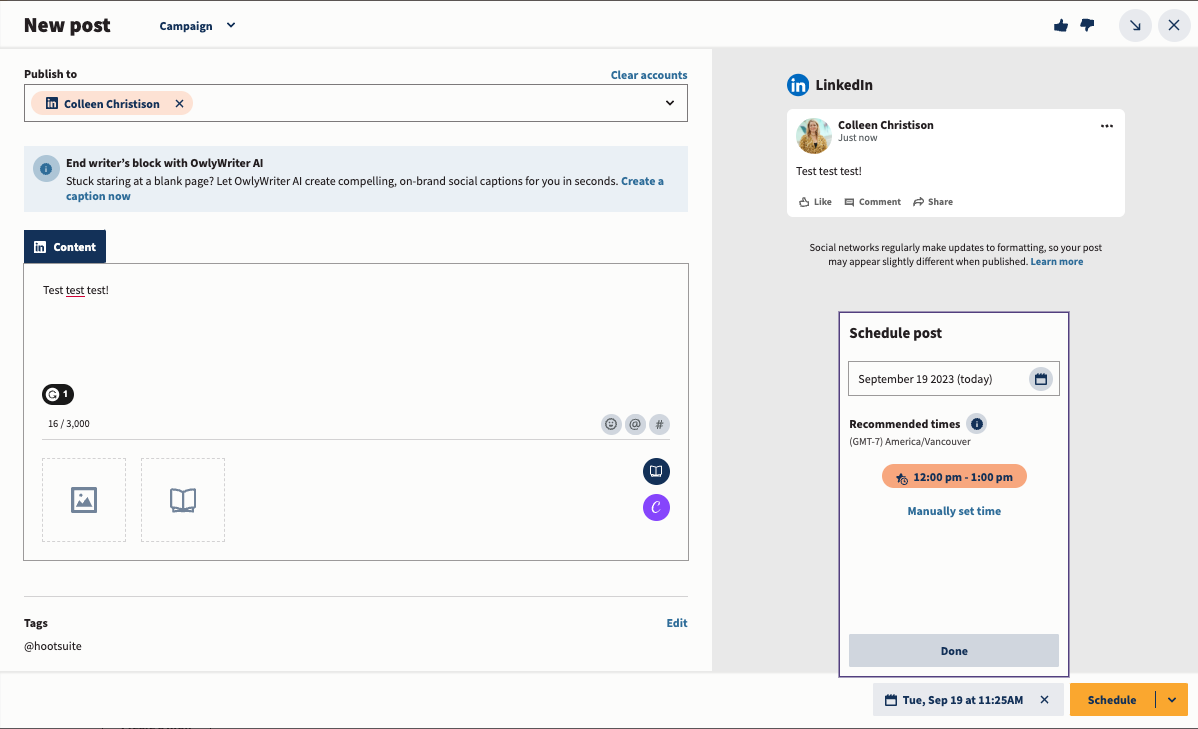Expand the Schedule button arrow options
Screen dimensions: 1198x729
(x=1172, y=700)
